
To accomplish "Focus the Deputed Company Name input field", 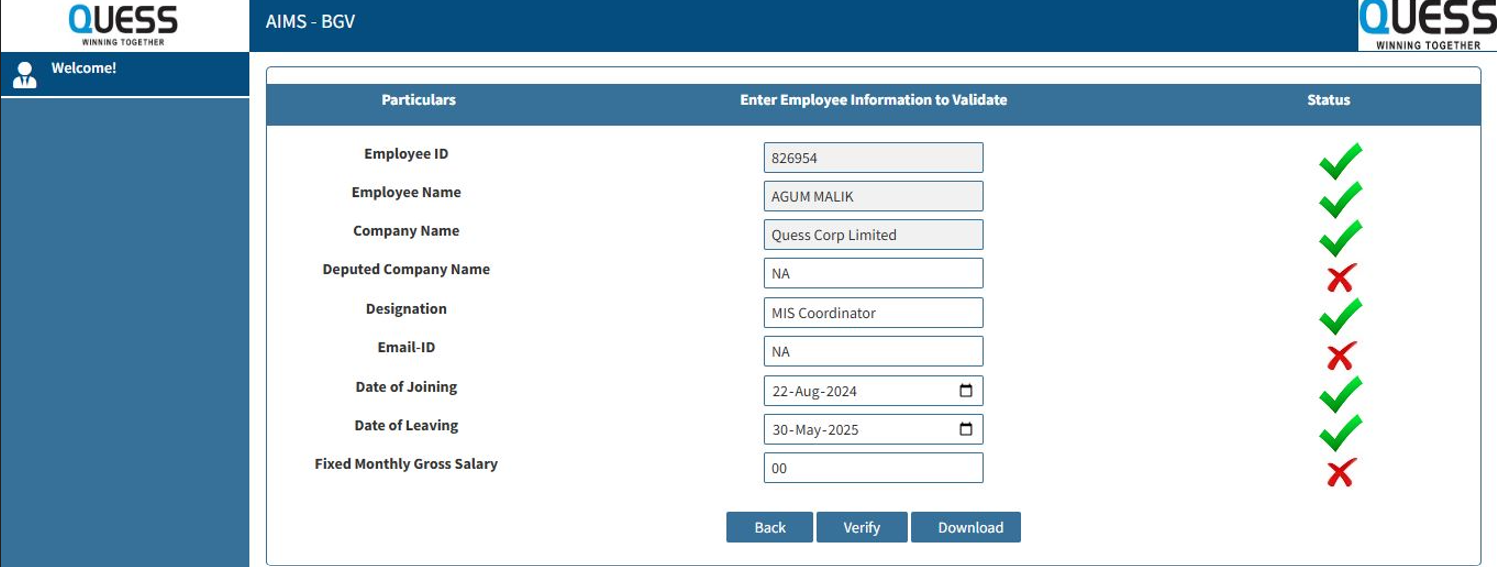I will coord(872,274).
